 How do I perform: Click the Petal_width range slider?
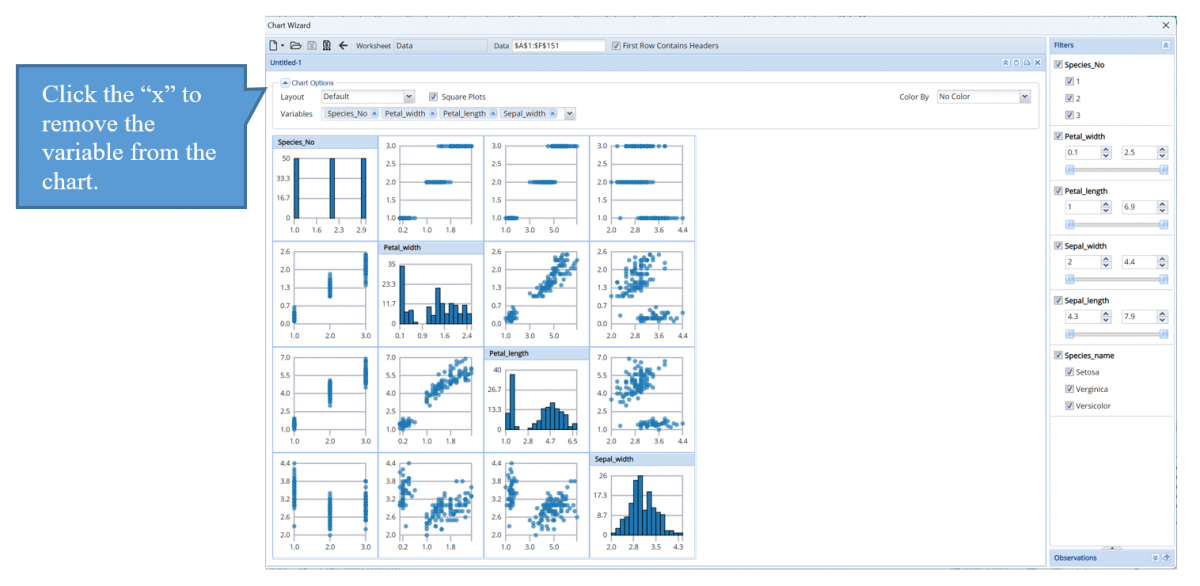[x=1116, y=170]
